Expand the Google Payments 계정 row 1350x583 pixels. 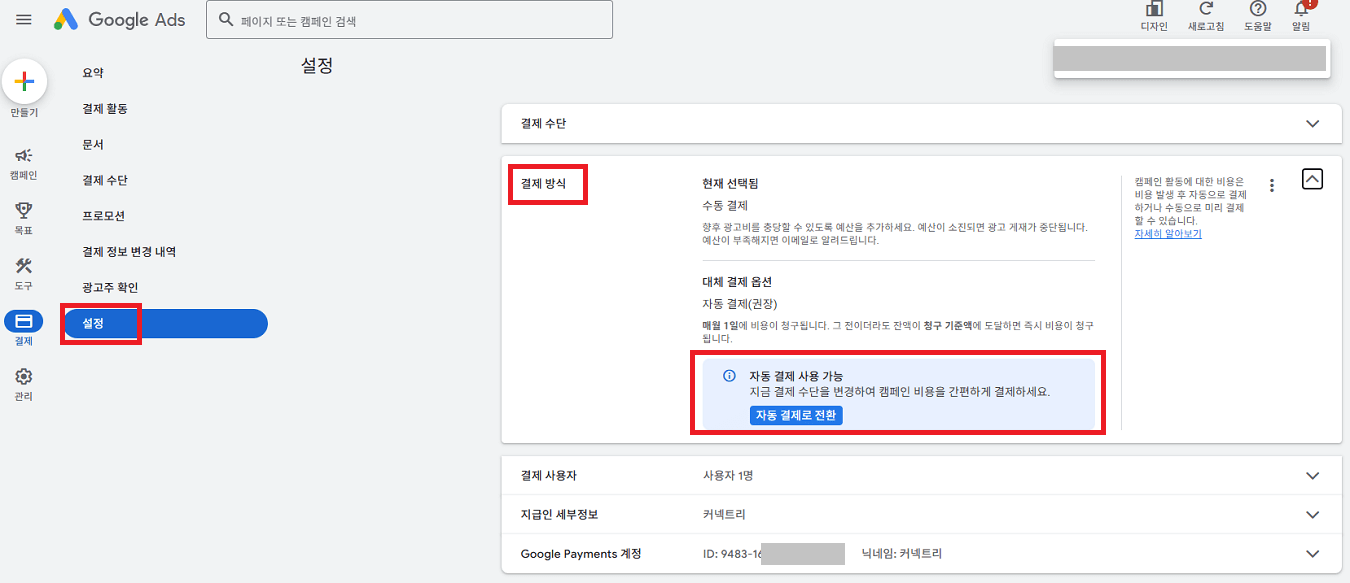pos(921,554)
